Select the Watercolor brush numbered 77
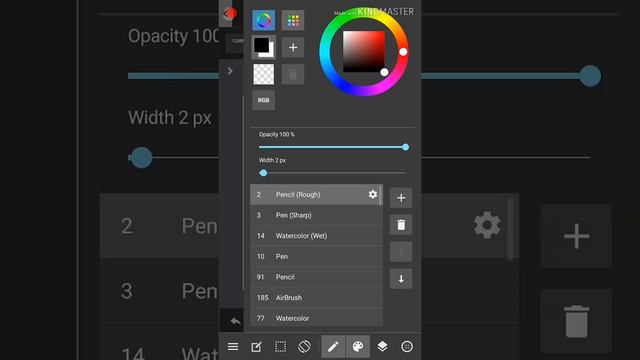The width and height of the screenshot is (640, 360). [316, 318]
